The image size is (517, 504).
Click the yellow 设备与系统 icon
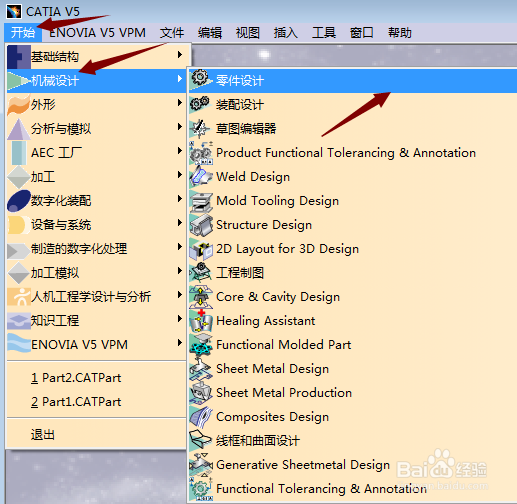click(x=19, y=225)
